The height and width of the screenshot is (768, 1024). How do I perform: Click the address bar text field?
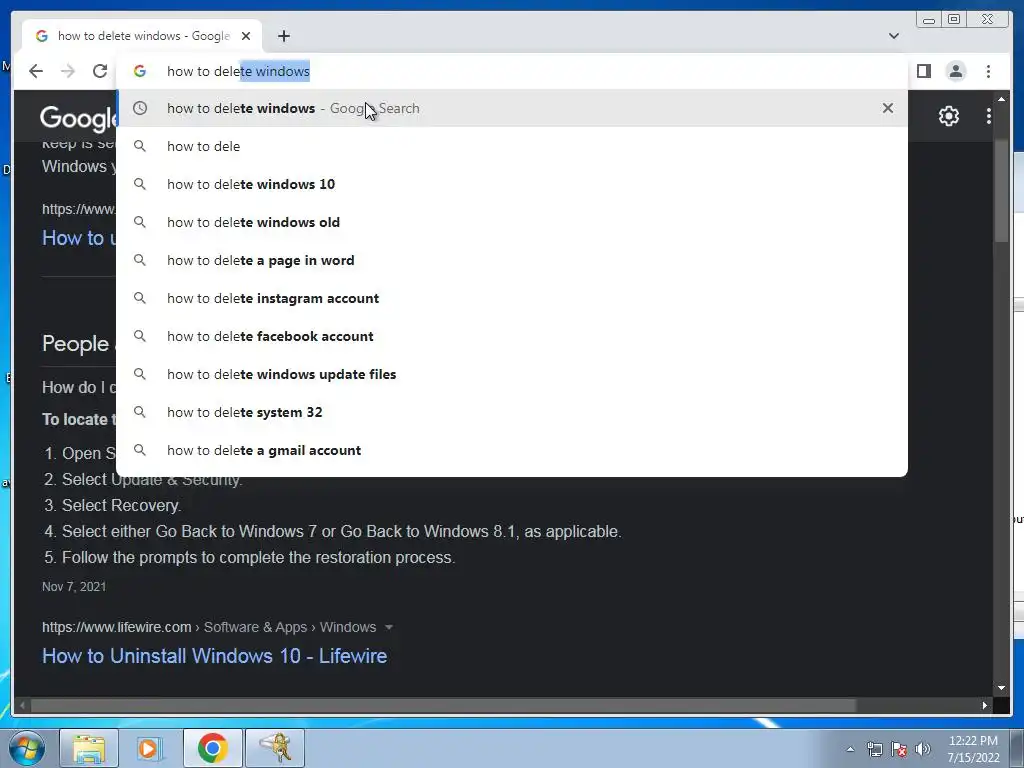click(x=509, y=71)
